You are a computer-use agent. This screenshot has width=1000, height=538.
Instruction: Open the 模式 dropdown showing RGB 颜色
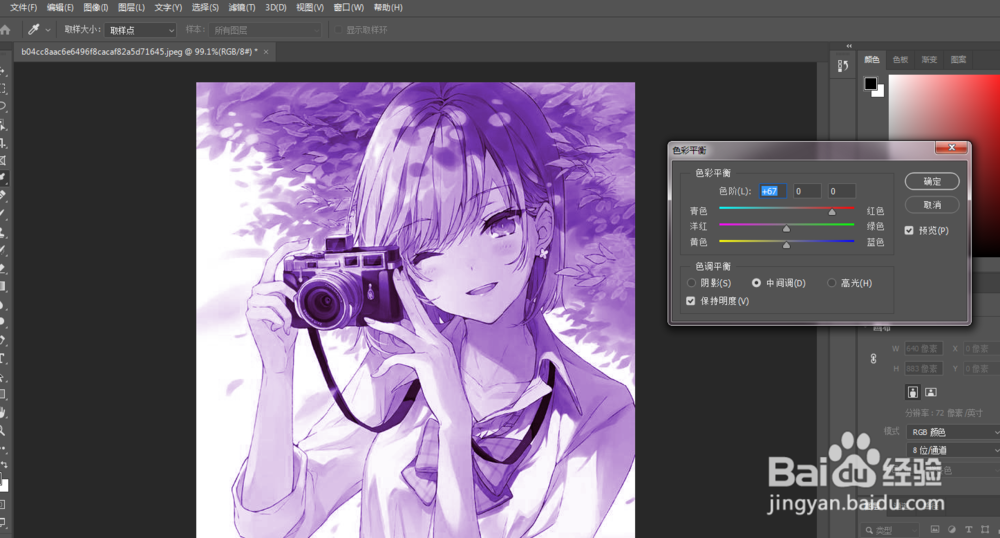[x=953, y=432]
